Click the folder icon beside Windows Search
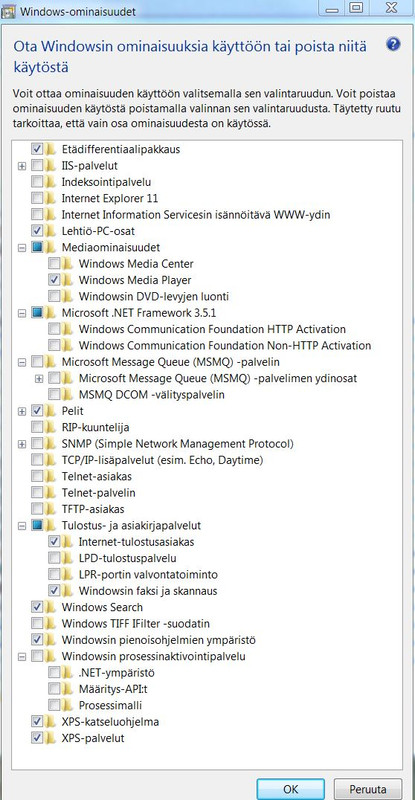 (50, 607)
